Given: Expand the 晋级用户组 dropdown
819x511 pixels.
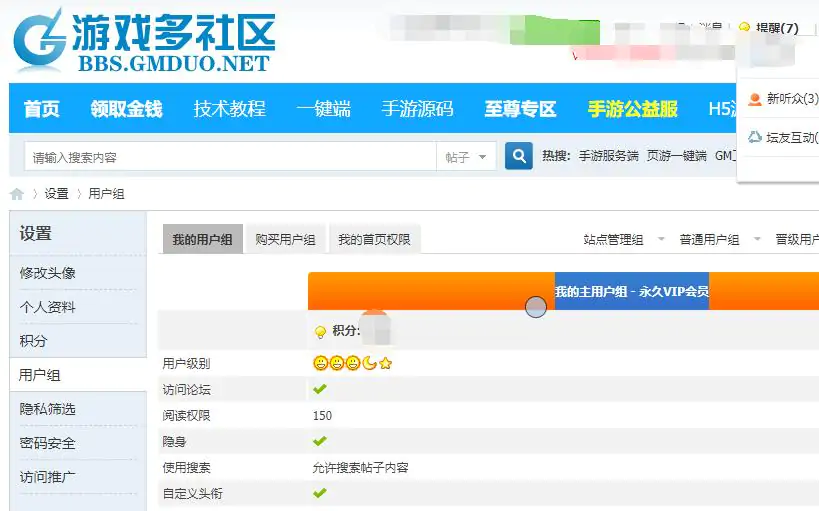Looking at the screenshot, I should (x=797, y=239).
